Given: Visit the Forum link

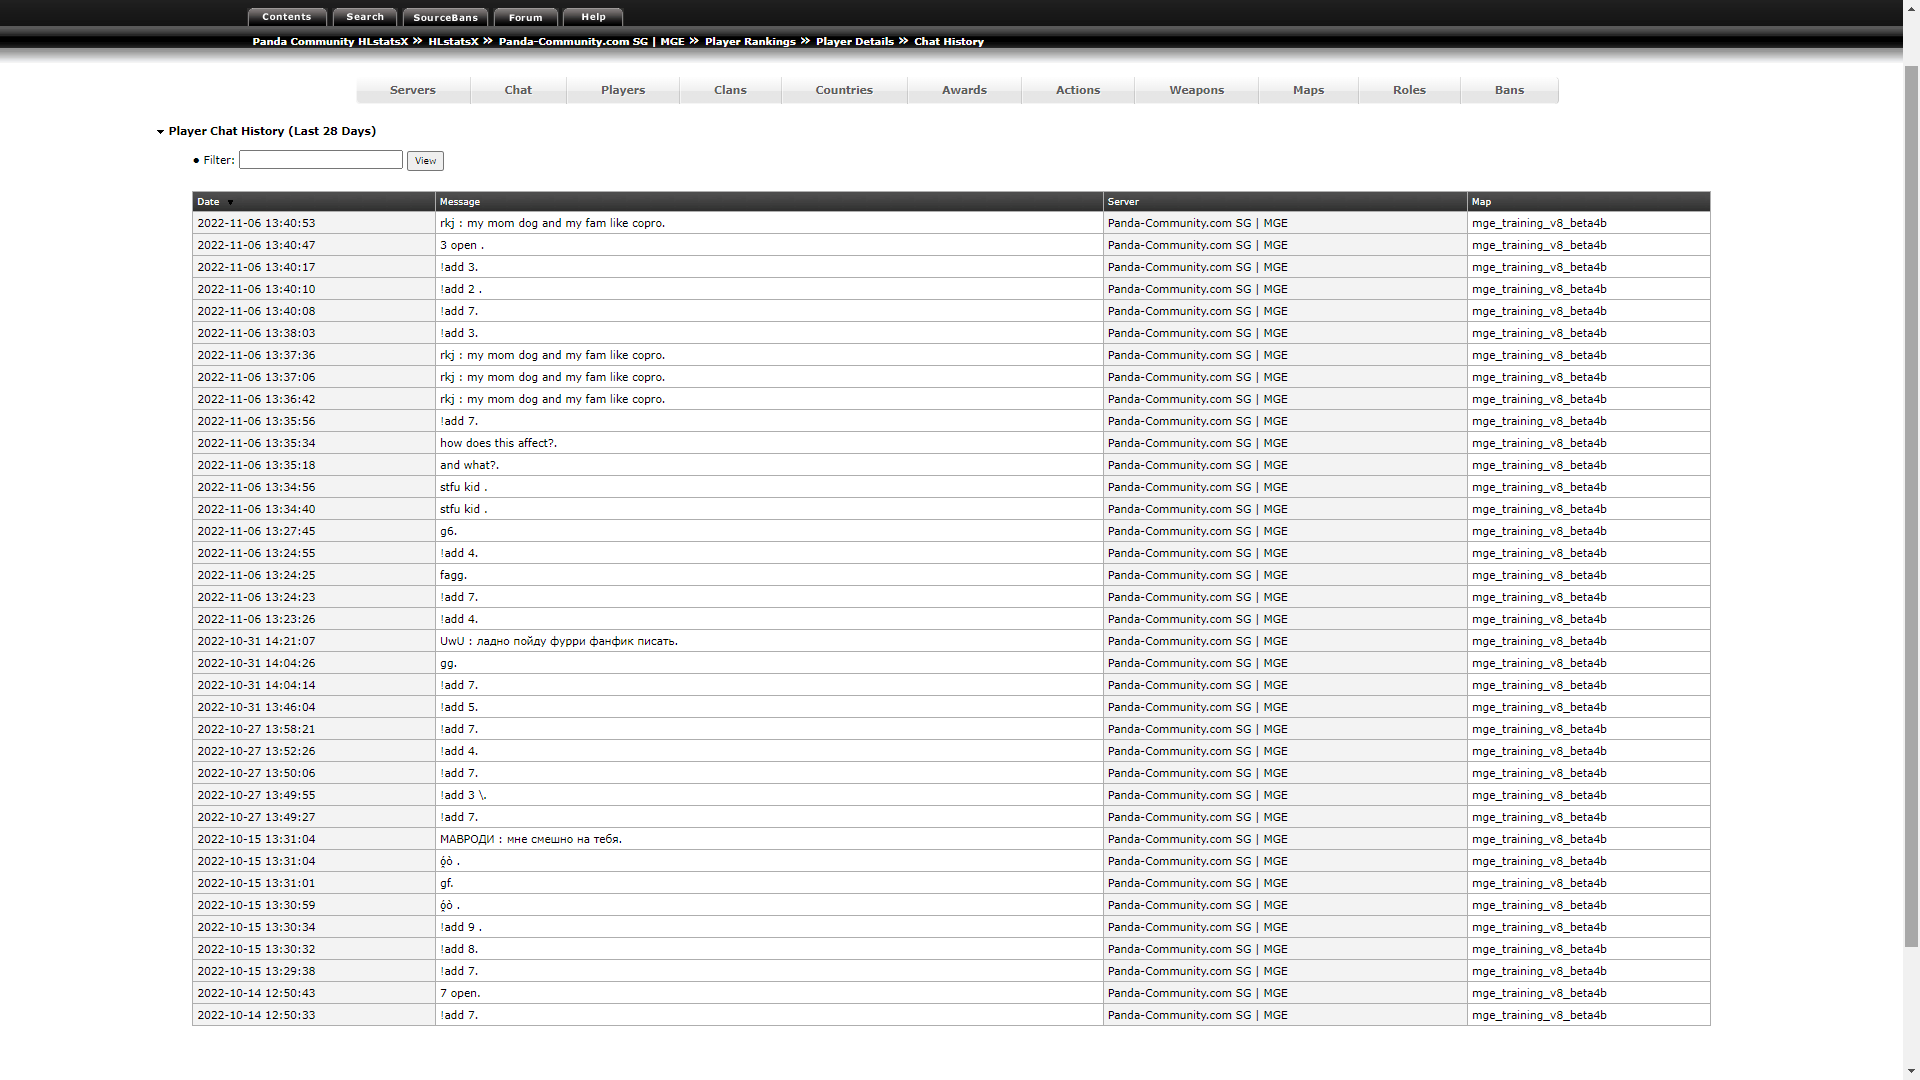Looking at the screenshot, I should (x=525, y=16).
